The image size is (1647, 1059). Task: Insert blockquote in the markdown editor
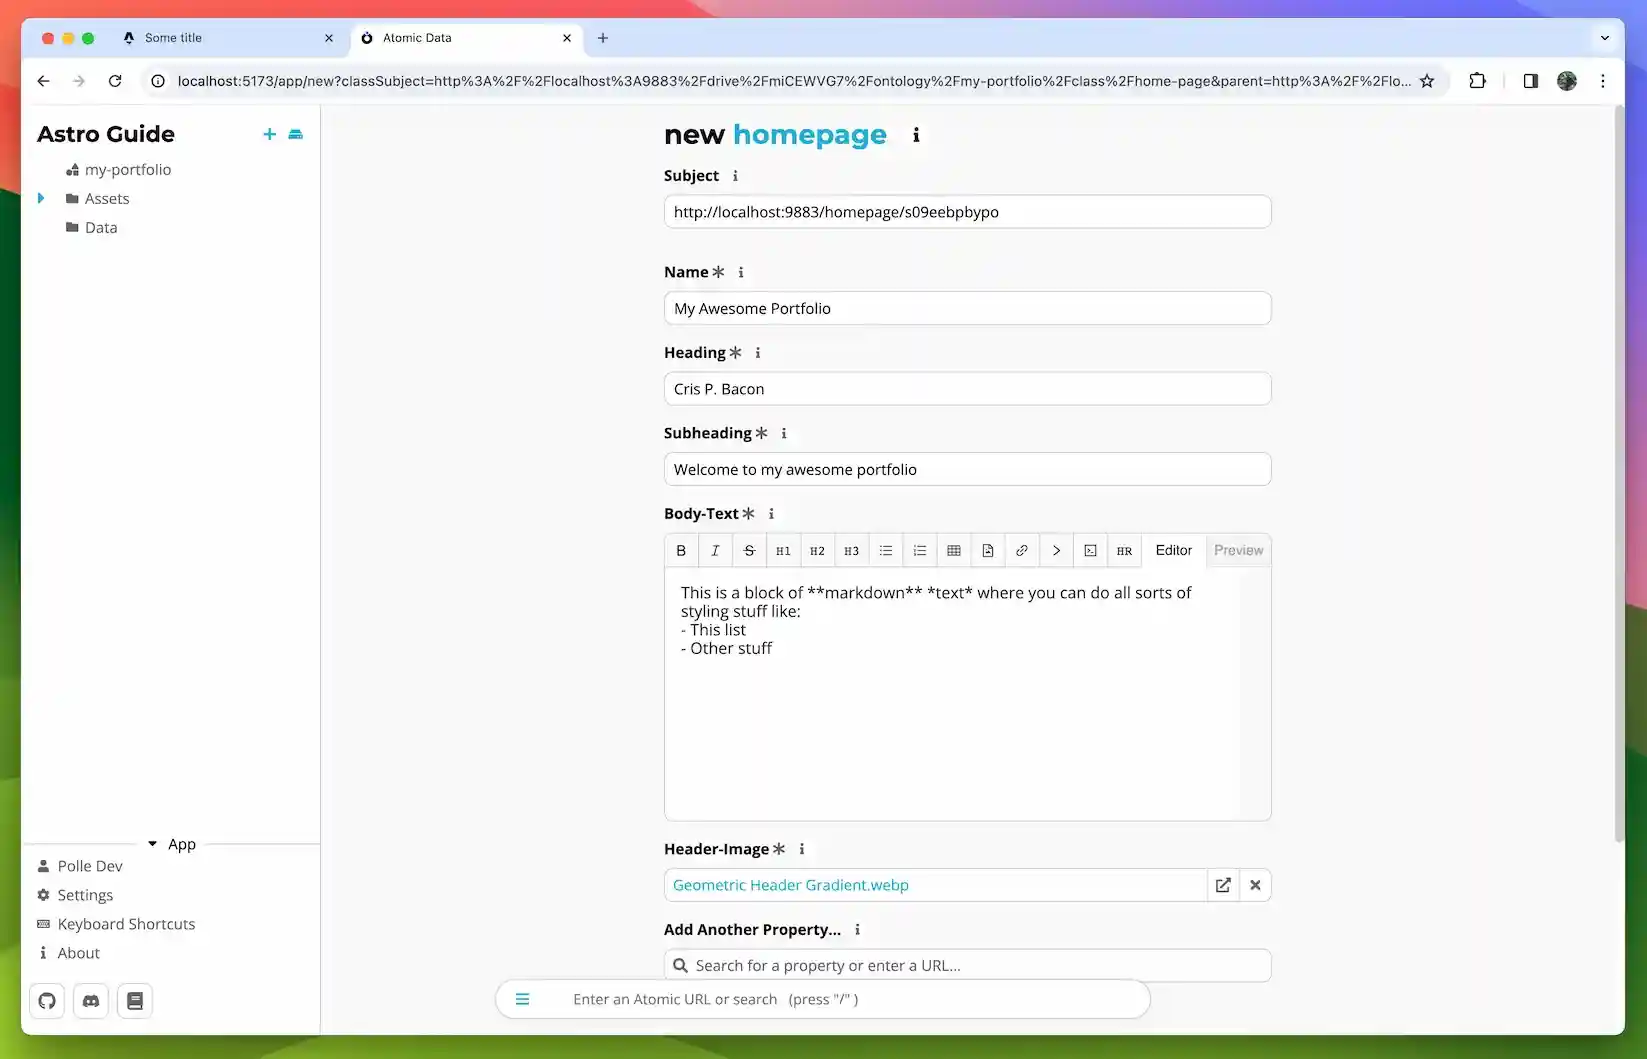pos(1056,551)
